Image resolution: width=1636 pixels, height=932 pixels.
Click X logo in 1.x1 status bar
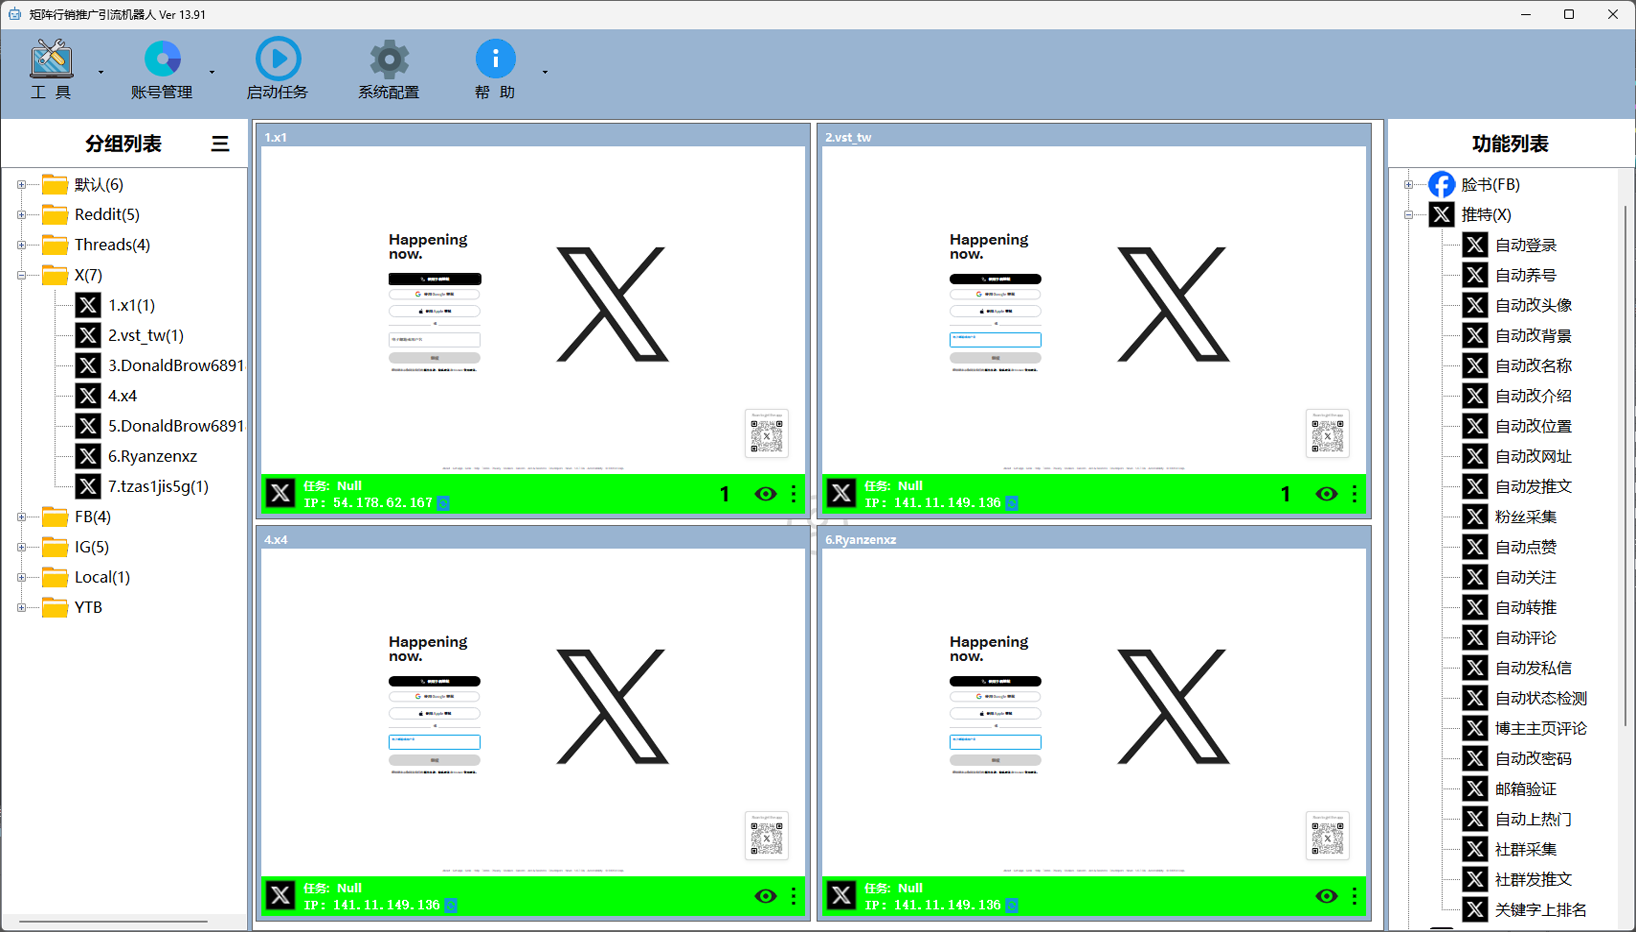point(280,493)
